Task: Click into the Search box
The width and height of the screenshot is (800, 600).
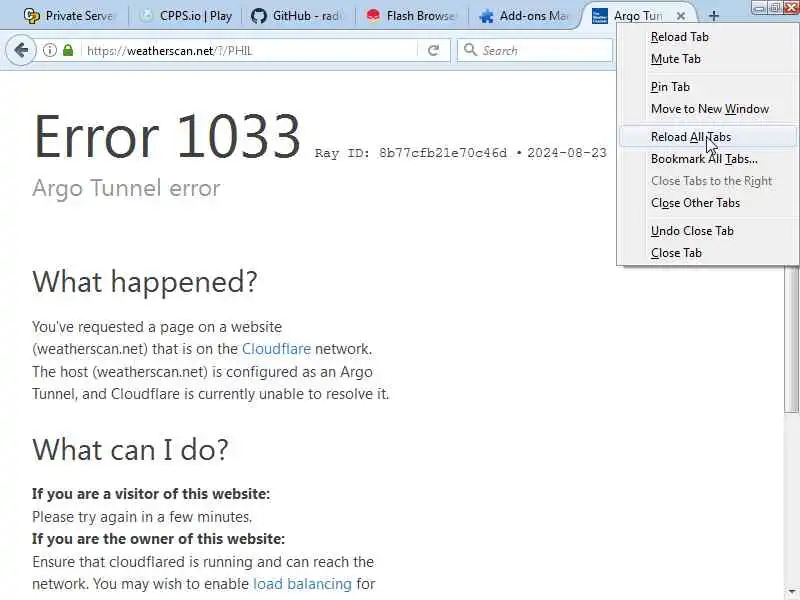Action: [535, 50]
